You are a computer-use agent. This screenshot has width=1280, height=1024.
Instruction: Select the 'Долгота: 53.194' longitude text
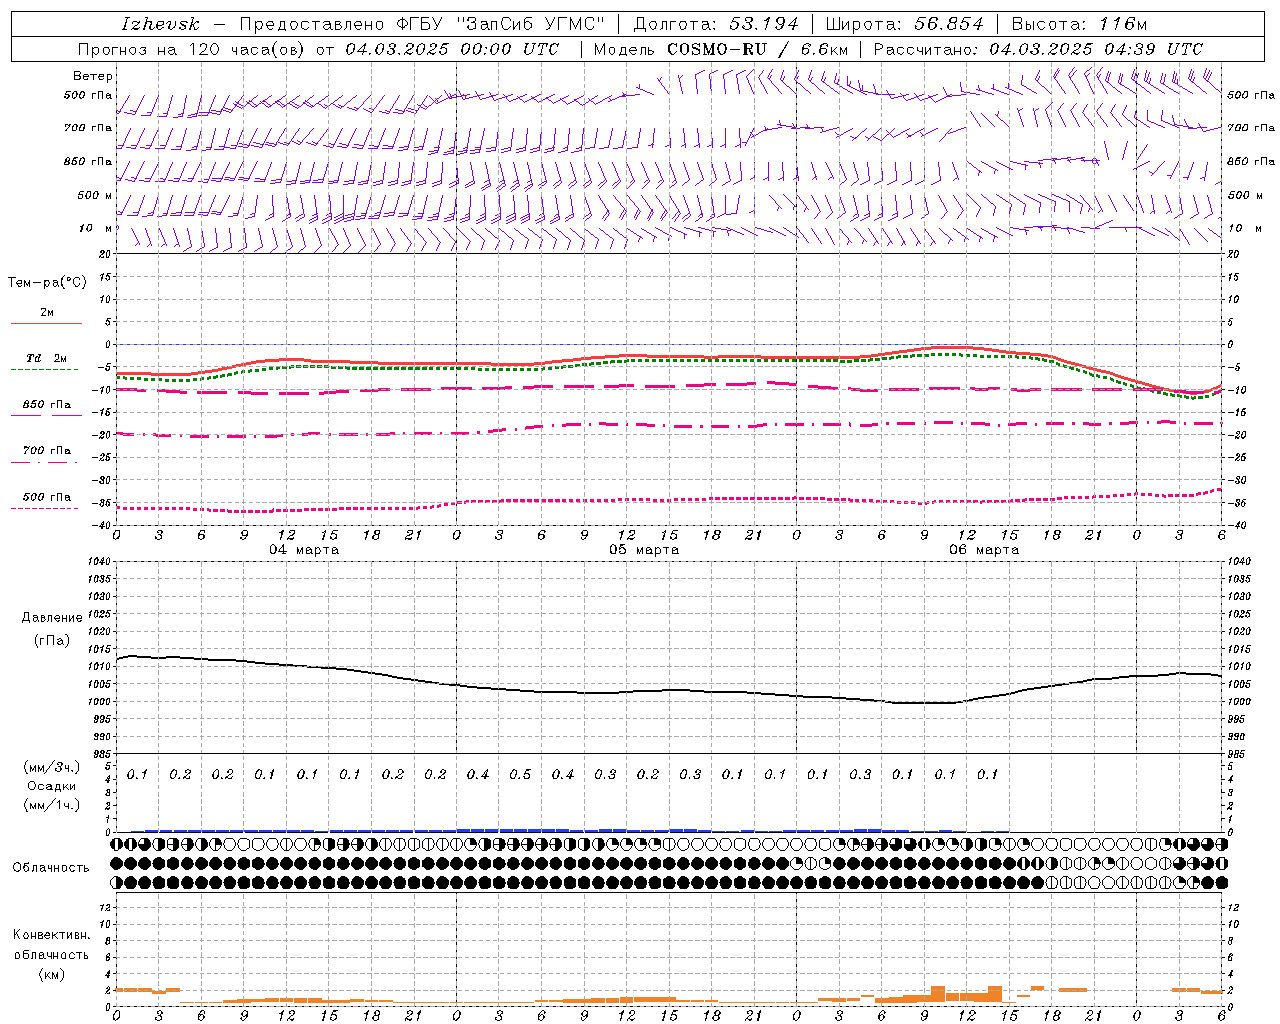point(716,24)
